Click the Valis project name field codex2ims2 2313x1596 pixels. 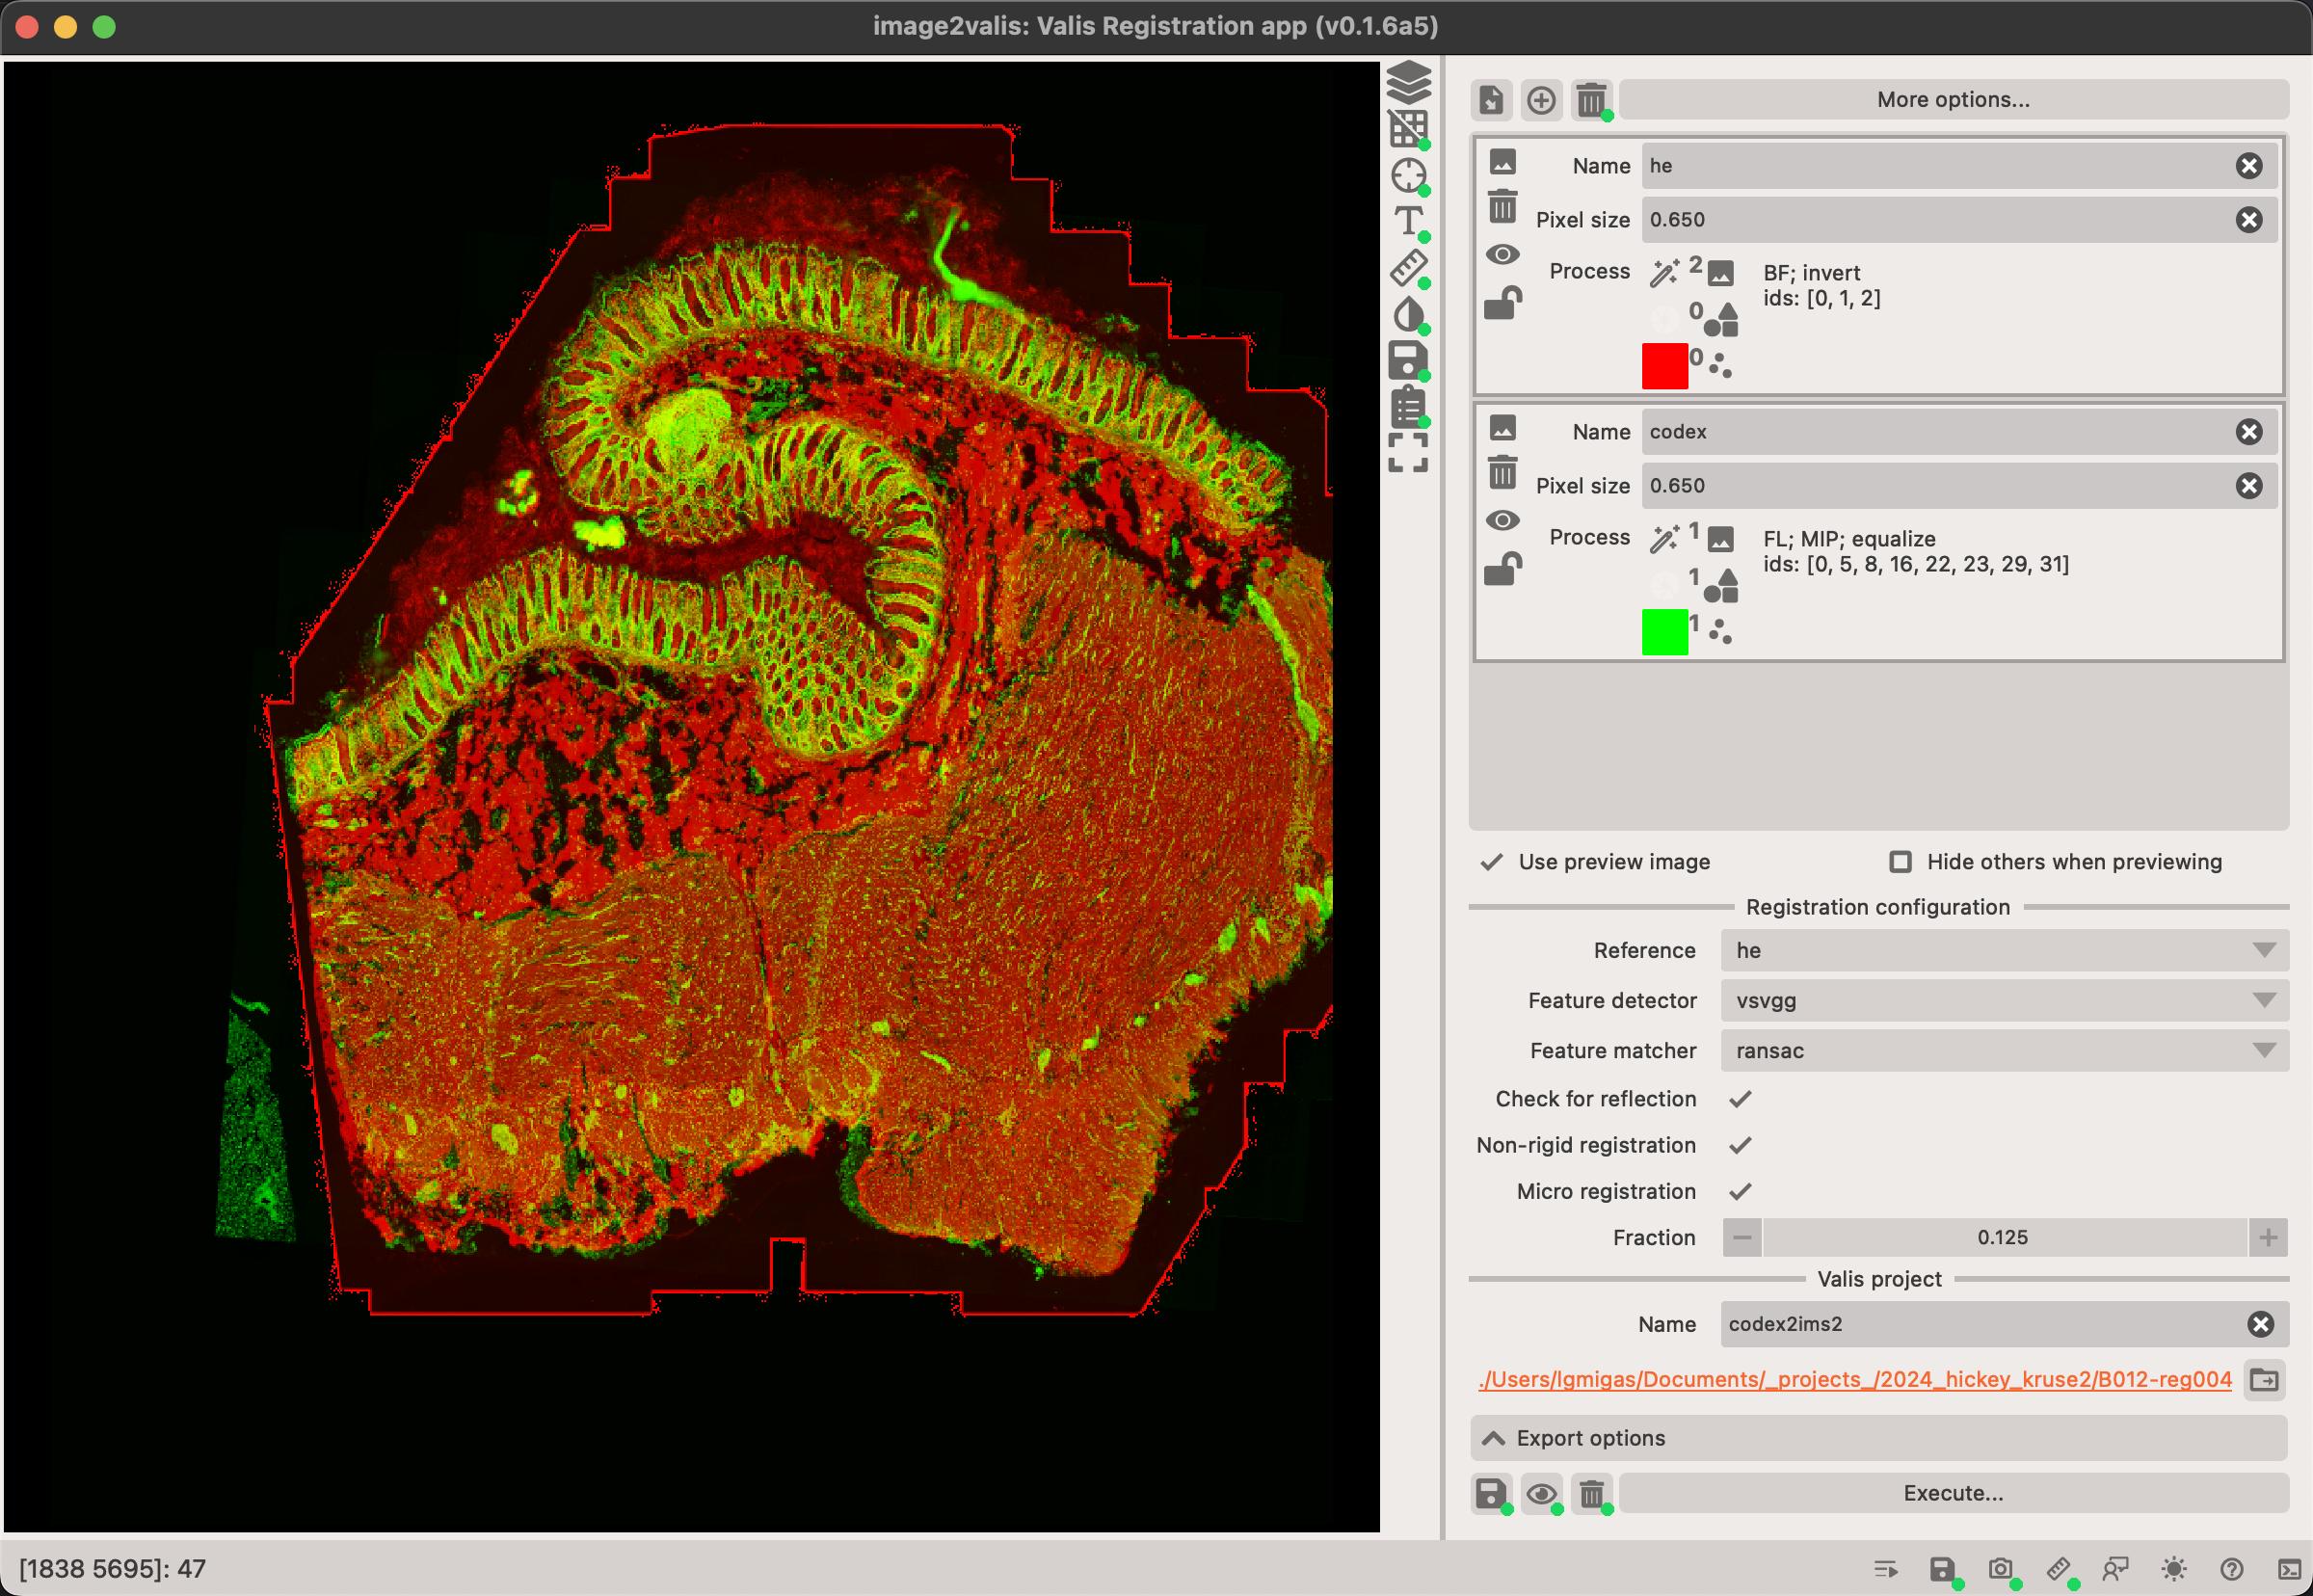click(1980, 1324)
